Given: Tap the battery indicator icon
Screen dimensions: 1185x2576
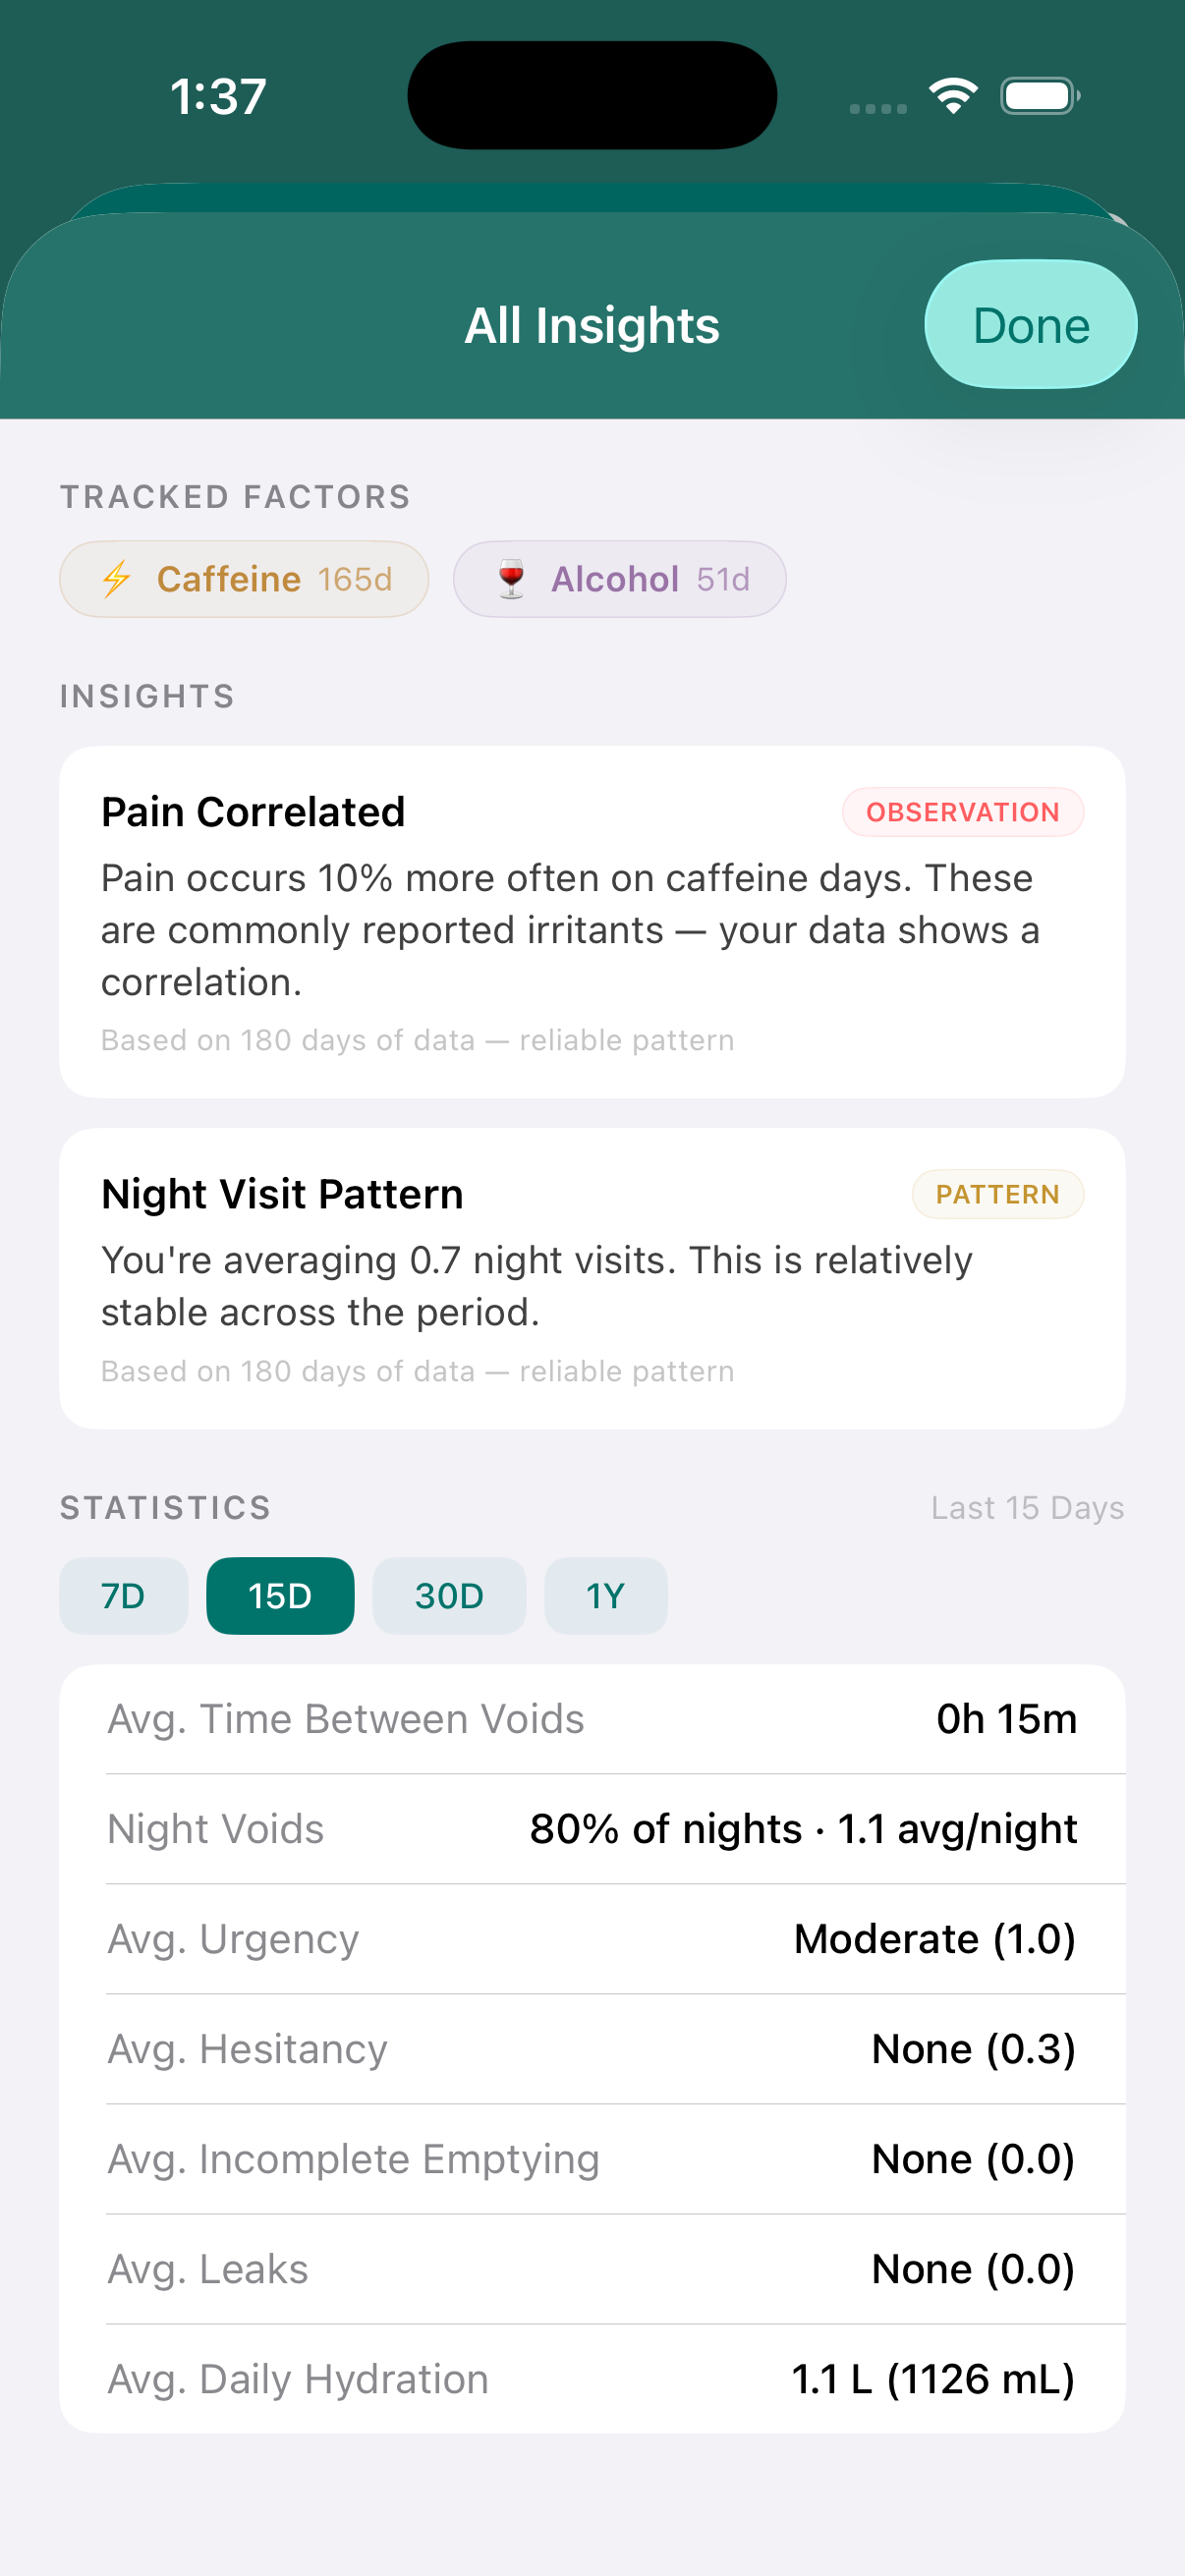Looking at the screenshot, I should pos(1038,95).
